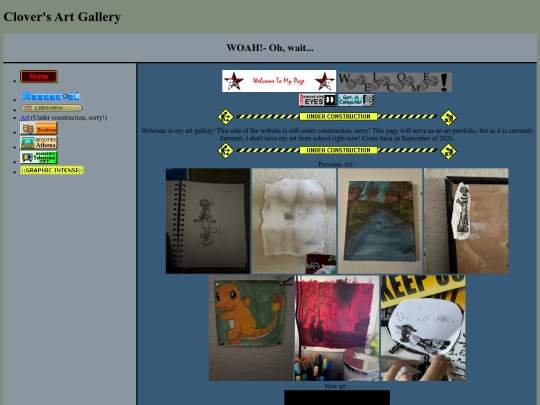Open the Library badge link

[52, 108]
